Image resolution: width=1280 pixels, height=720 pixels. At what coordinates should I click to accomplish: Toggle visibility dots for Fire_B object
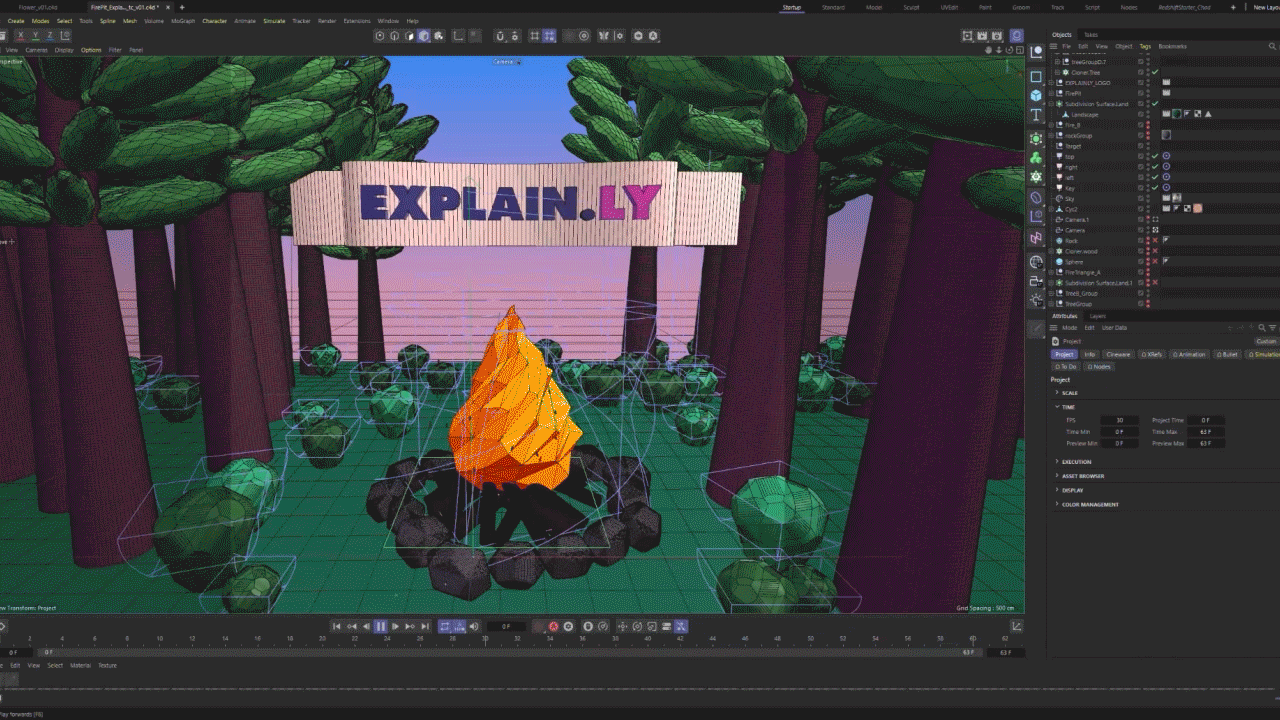coord(1148,125)
